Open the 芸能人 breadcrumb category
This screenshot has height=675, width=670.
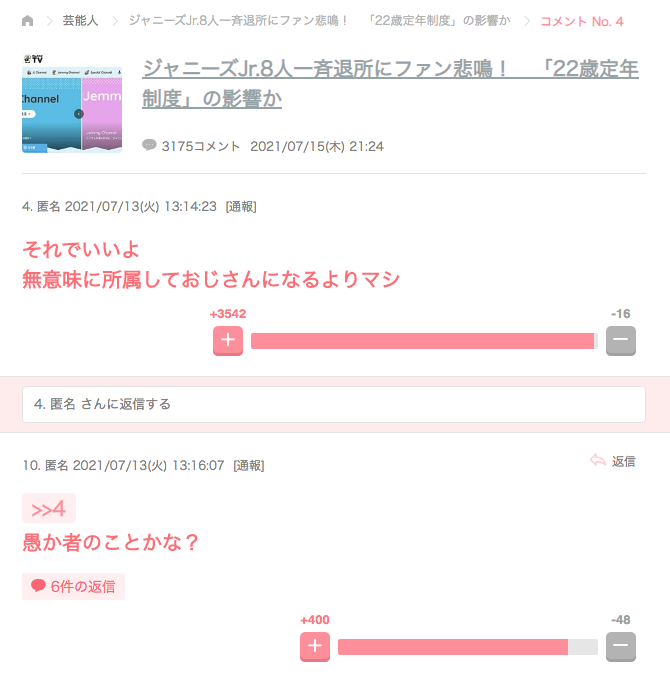pos(80,21)
